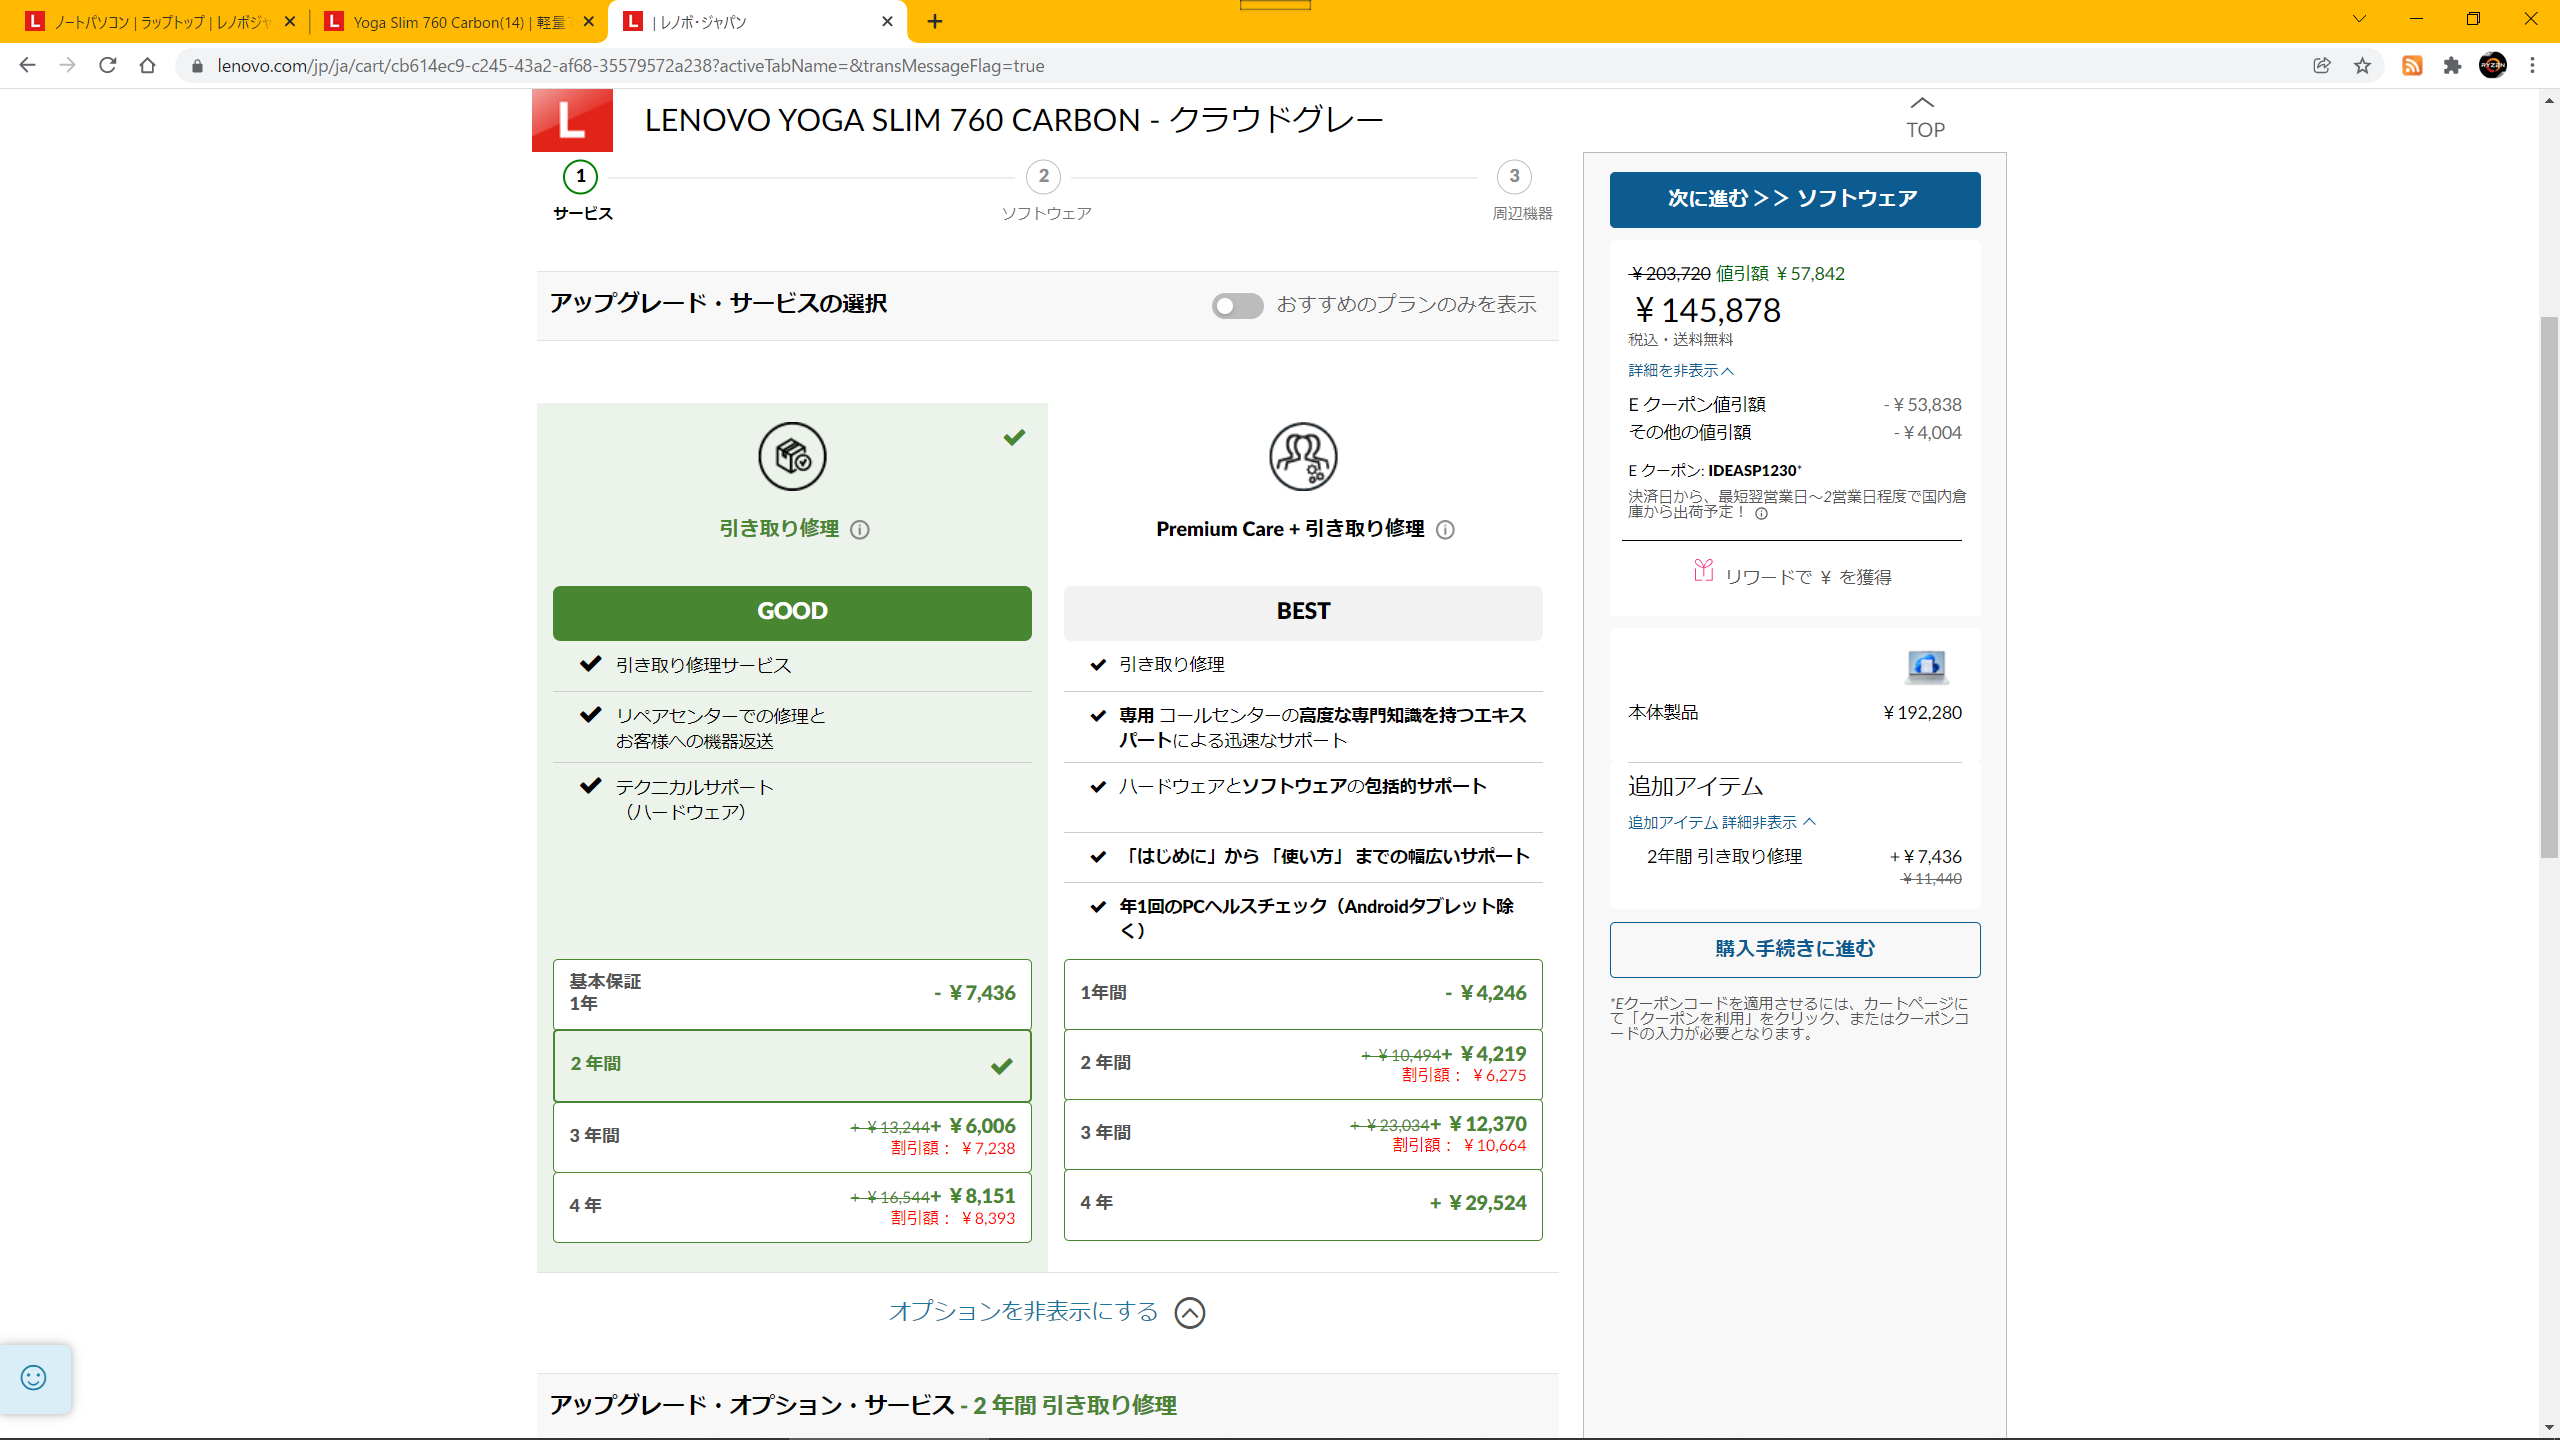Select Premium Care 1年間 option

(1303, 994)
